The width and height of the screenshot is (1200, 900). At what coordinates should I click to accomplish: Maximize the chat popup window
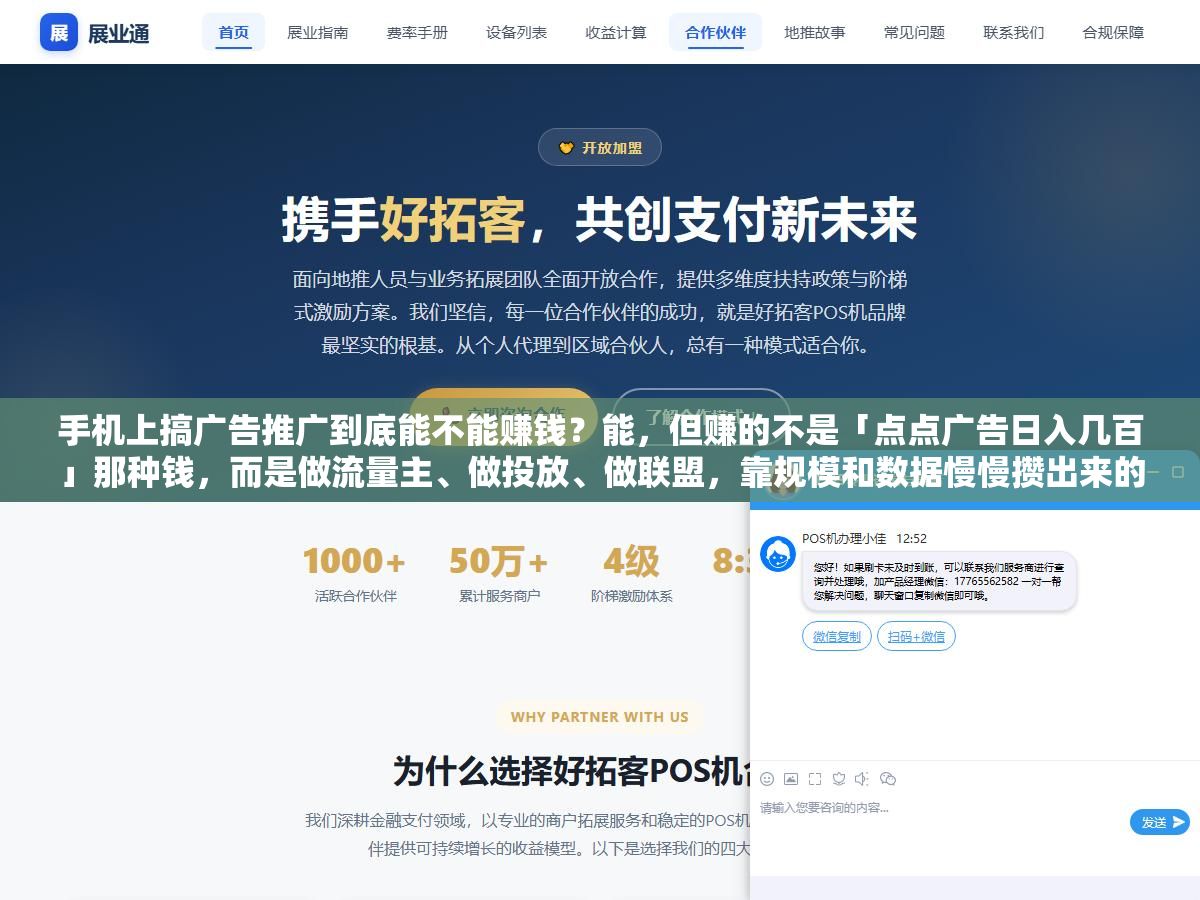coord(1178,473)
